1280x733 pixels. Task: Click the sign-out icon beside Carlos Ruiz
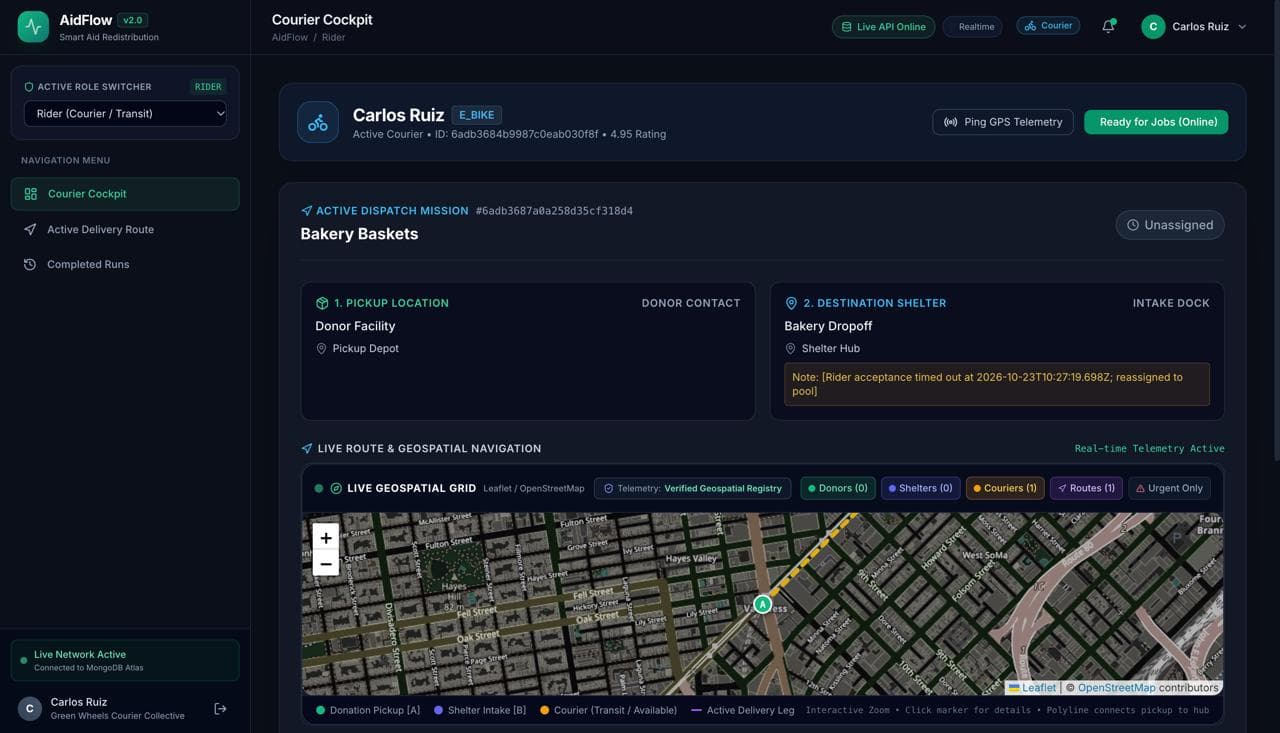(x=220, y=709)
